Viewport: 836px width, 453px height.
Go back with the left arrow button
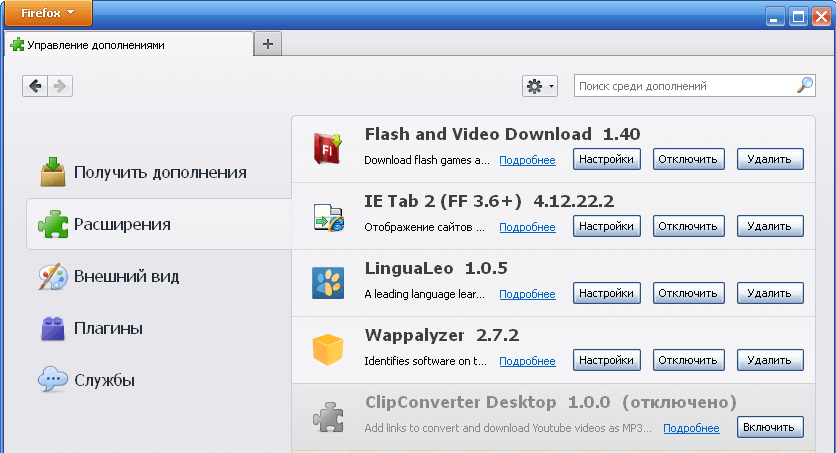tap(35, 86)
